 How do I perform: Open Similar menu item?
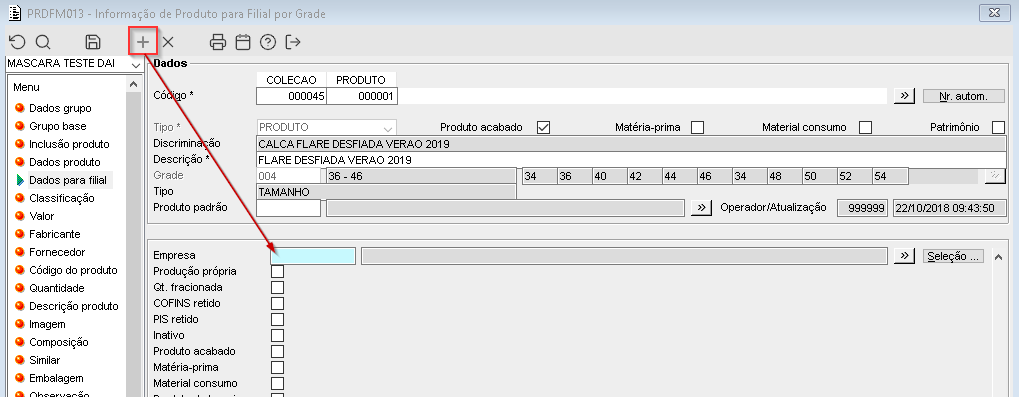44,360
